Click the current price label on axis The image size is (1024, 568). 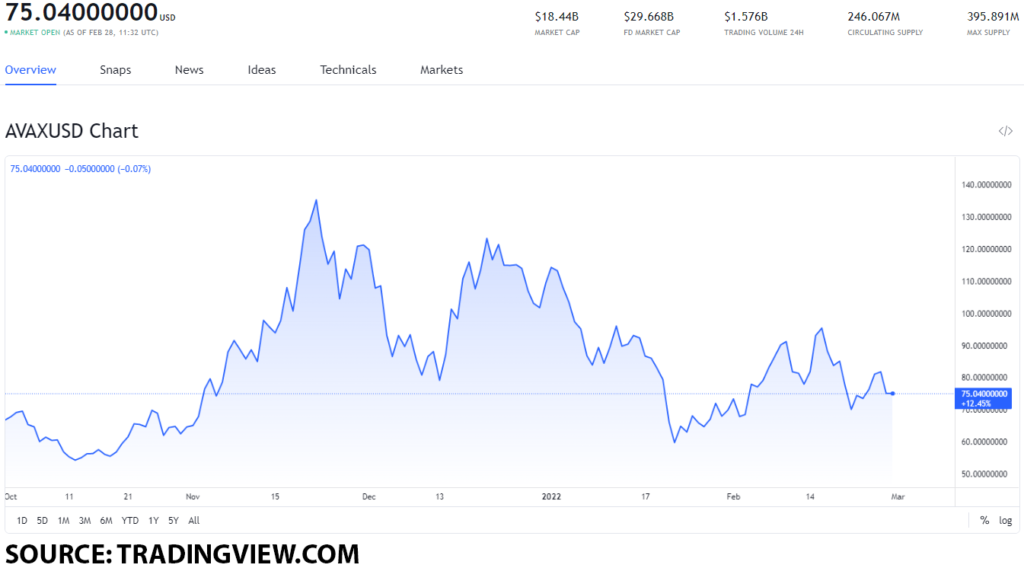point(984,398)
